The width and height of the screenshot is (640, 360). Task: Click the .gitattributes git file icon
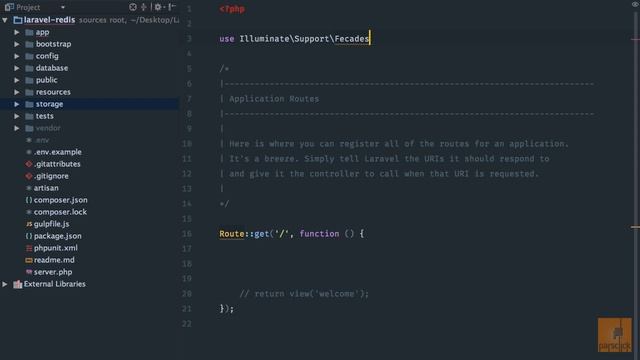click(x=29, y=164)
